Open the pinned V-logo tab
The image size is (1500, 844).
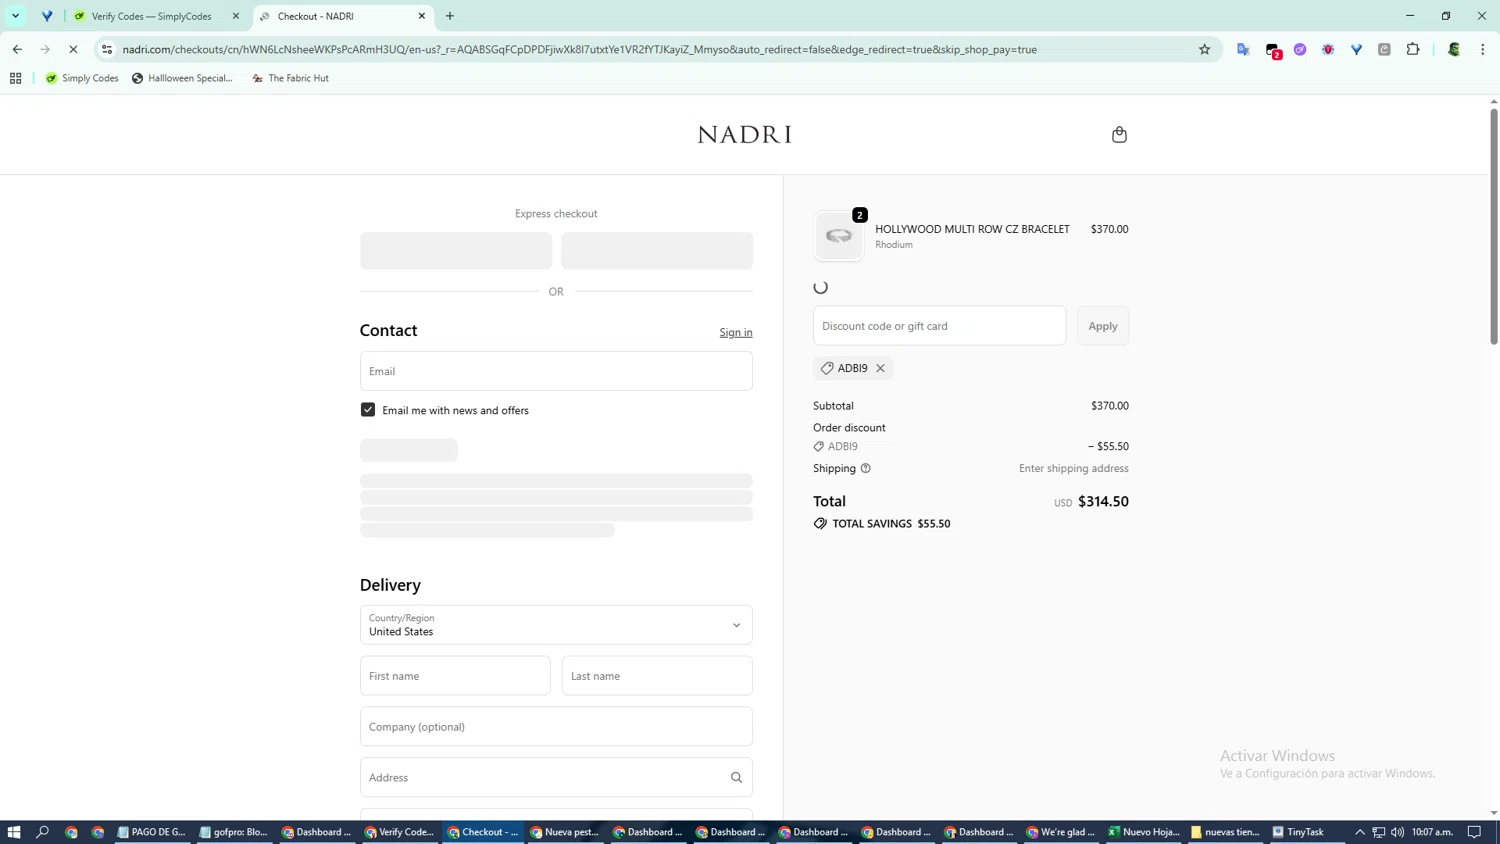[47, 16]
